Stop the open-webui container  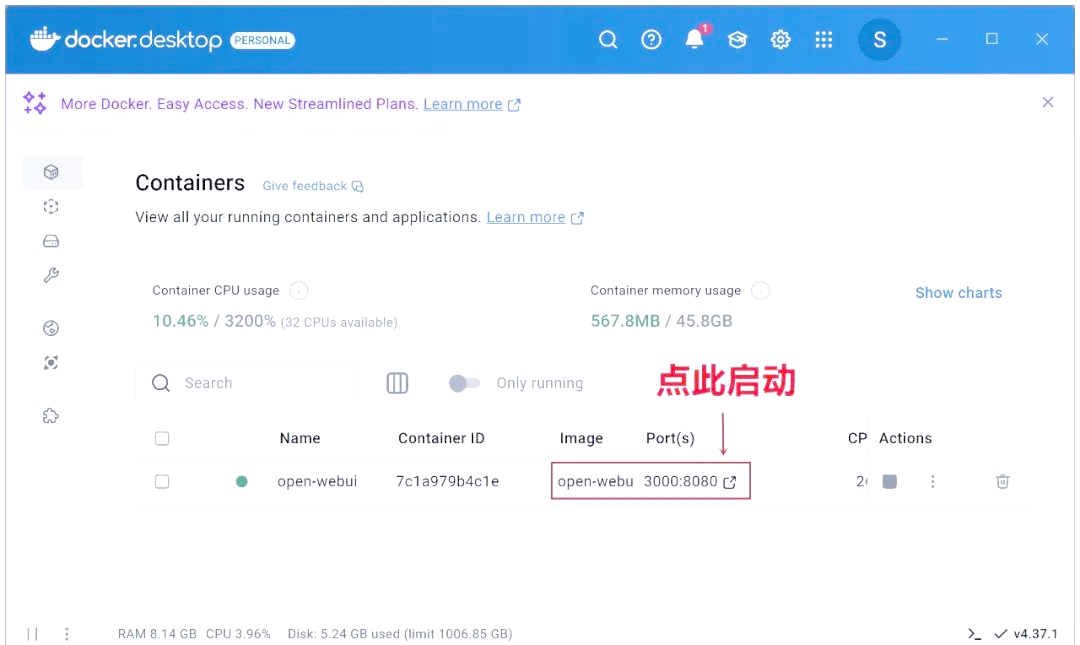point(889,481)
